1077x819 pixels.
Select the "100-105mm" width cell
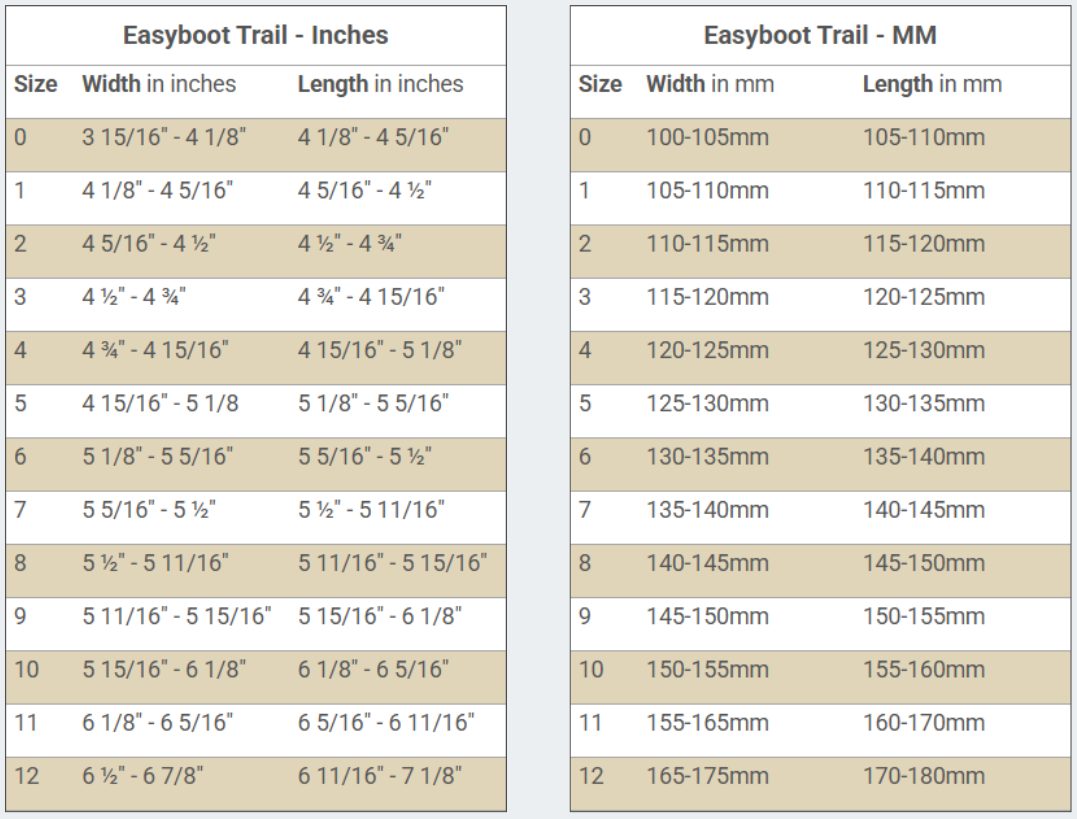pyautogui.click(x=708, y=137)
